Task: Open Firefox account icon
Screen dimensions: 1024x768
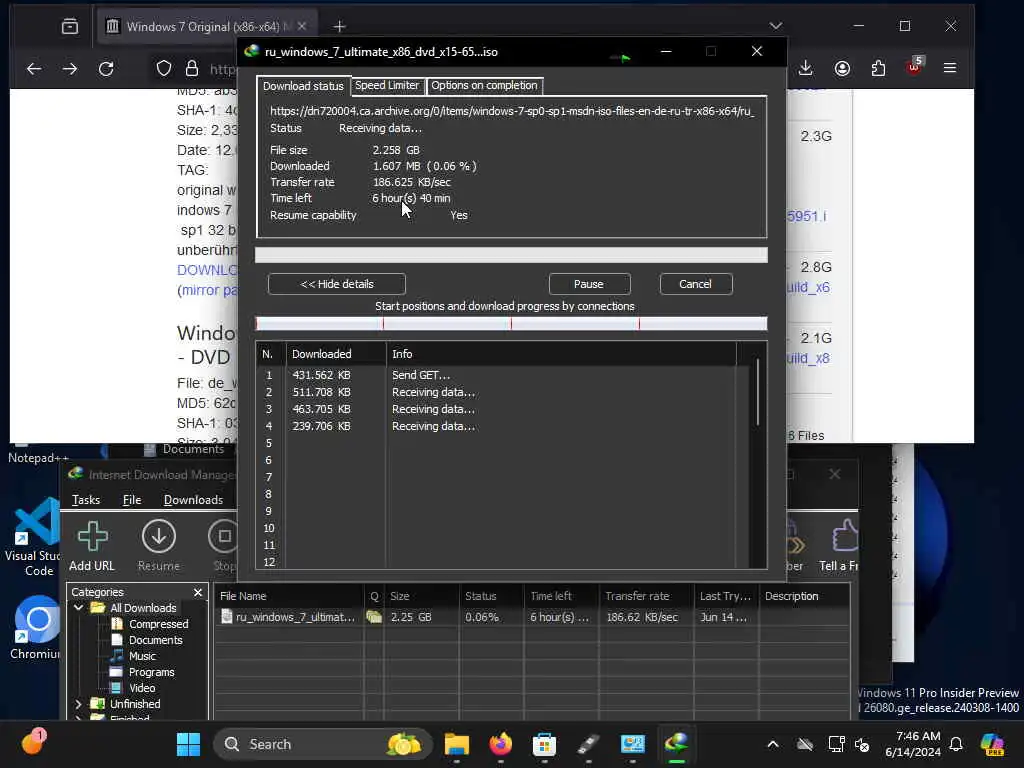Action: [842, 68]
